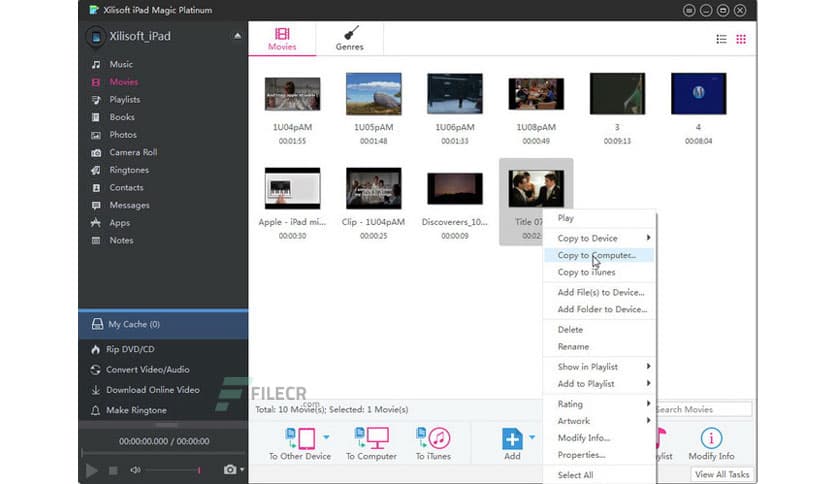The width and height of the screenshot is (836, 484).
Task: Choose Copy to Computer... menu item
Action: coord(599,255)
